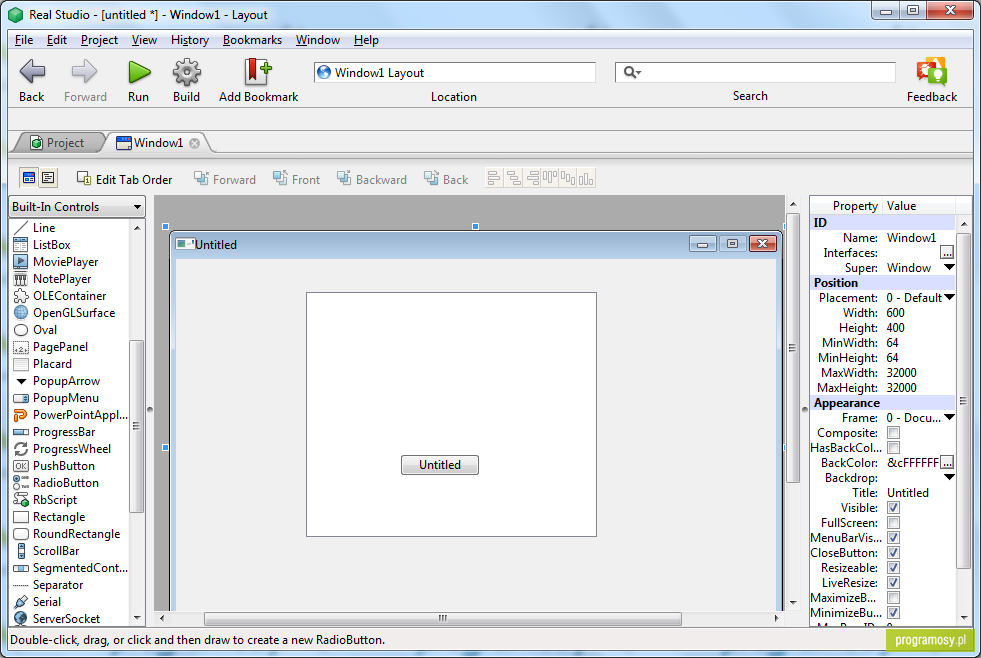This screenshot has height=658, width=981.
Task: Click the Backward ordering button
Action: click(x=372, y=180)
